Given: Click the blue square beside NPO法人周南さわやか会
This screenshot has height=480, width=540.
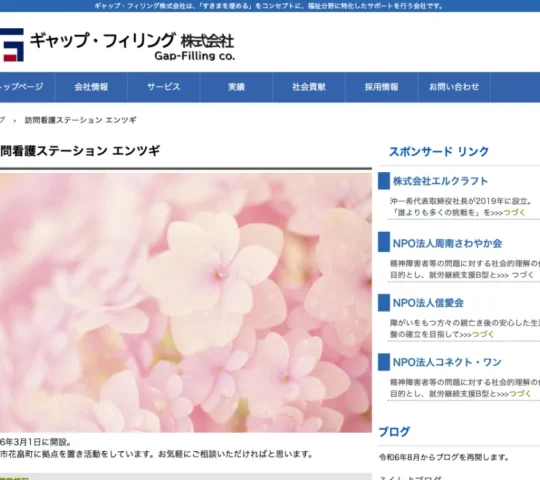Looking at the screenshot, I should click(x=384, y=242).
